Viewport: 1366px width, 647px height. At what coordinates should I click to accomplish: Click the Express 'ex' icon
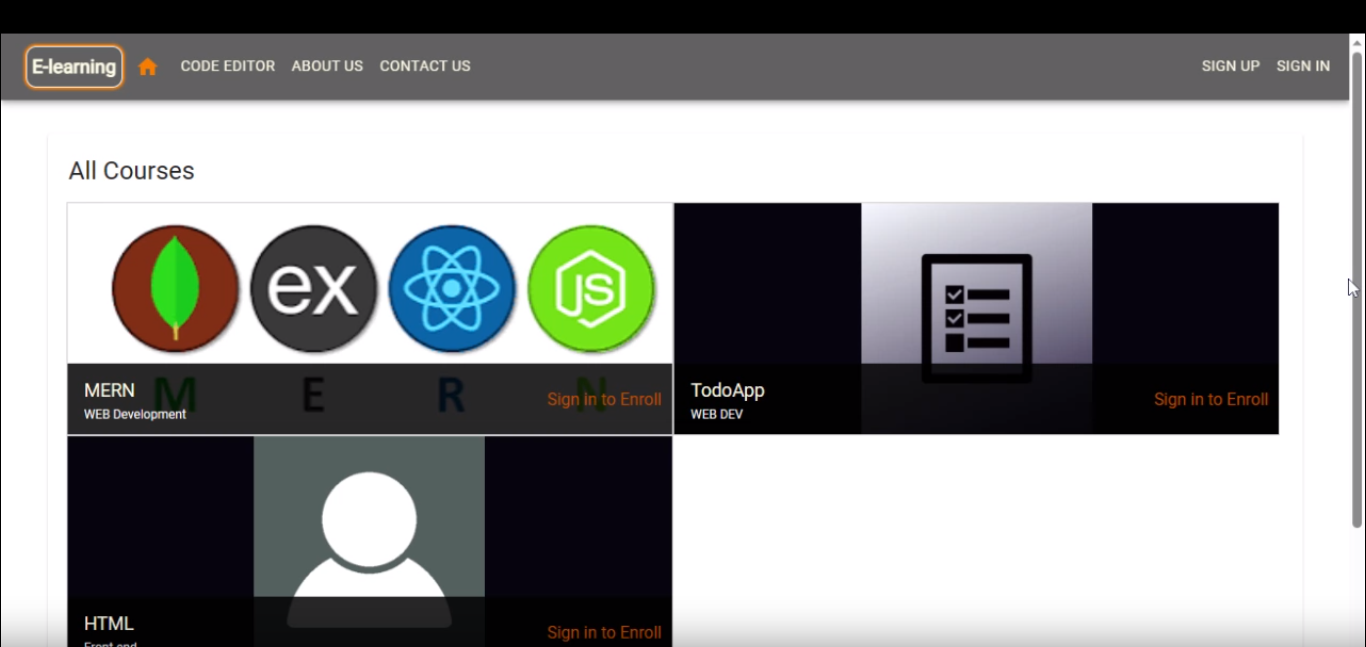click(314, 289)
